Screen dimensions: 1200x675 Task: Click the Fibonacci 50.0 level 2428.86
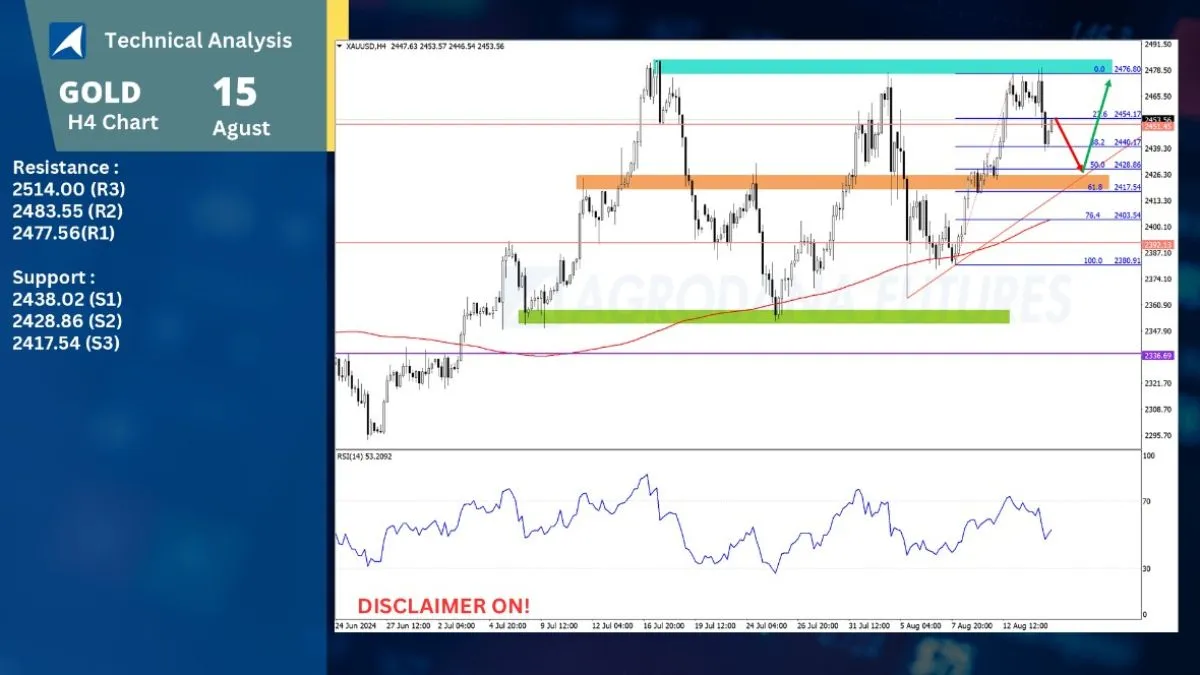[x=1114, y=164]
